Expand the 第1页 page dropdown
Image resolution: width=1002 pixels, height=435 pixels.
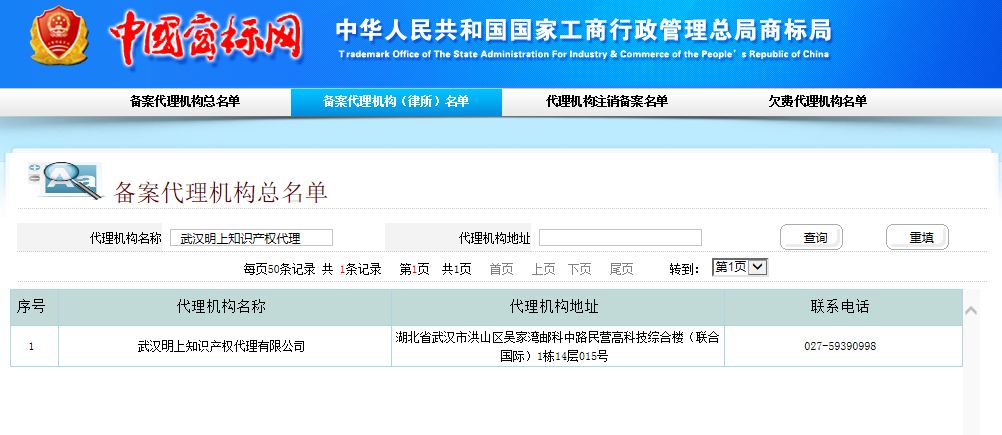[739, 267]
